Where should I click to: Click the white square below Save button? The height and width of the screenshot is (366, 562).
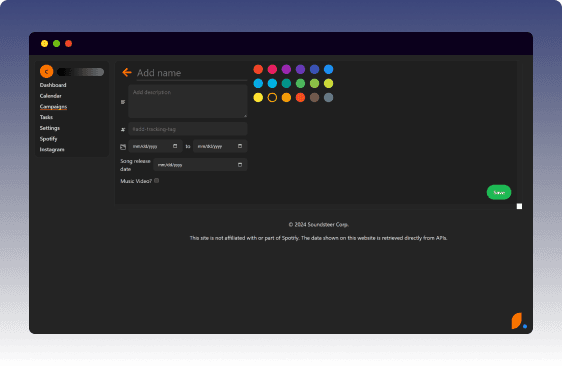point(519,206)
